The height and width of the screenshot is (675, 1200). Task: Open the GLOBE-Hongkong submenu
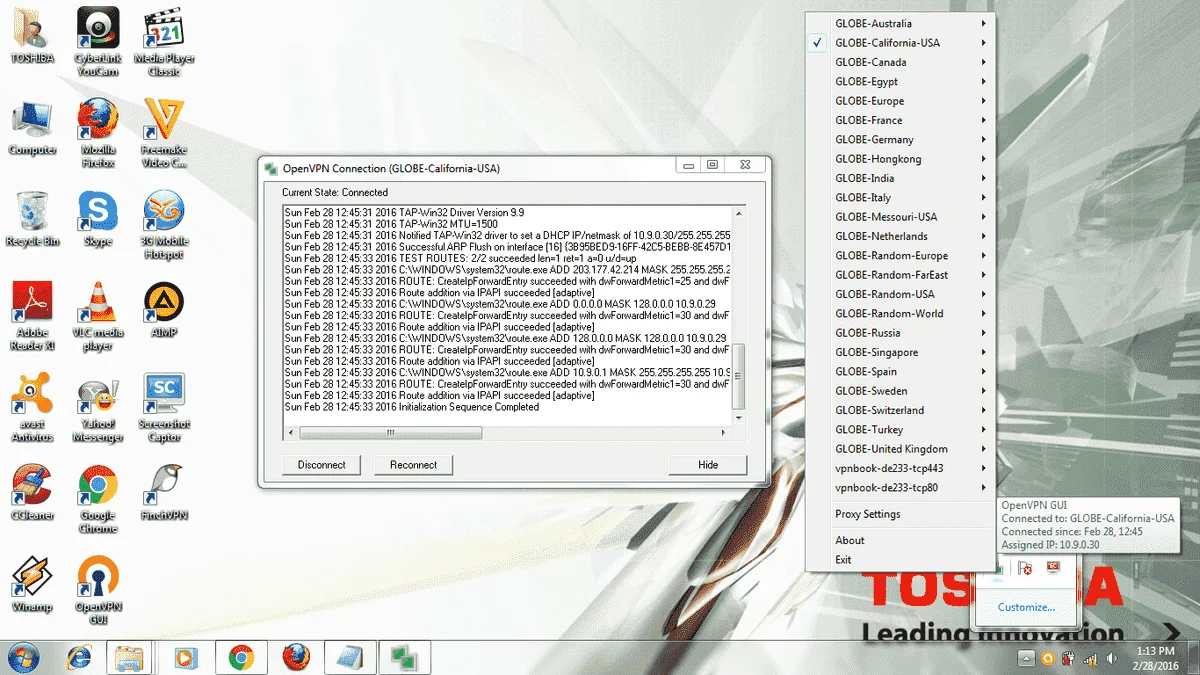tap(901, 159)
